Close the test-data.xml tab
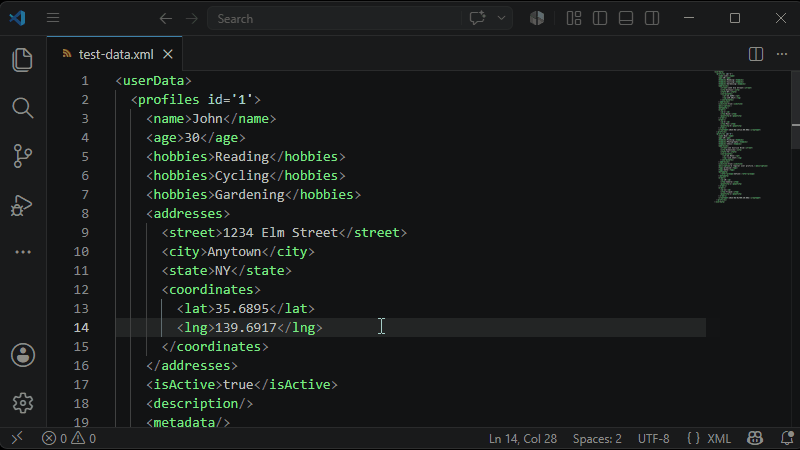 click(x=168, y=55)
